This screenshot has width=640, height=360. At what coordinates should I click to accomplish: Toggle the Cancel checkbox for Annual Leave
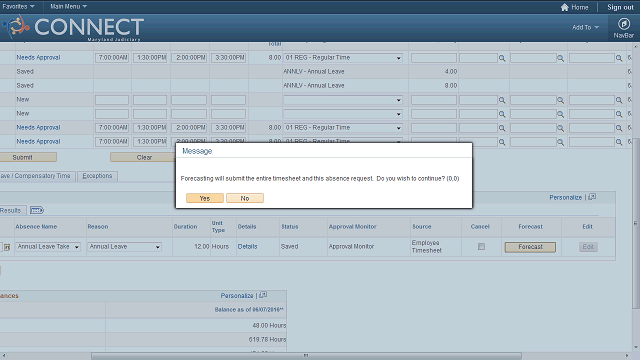481,247
